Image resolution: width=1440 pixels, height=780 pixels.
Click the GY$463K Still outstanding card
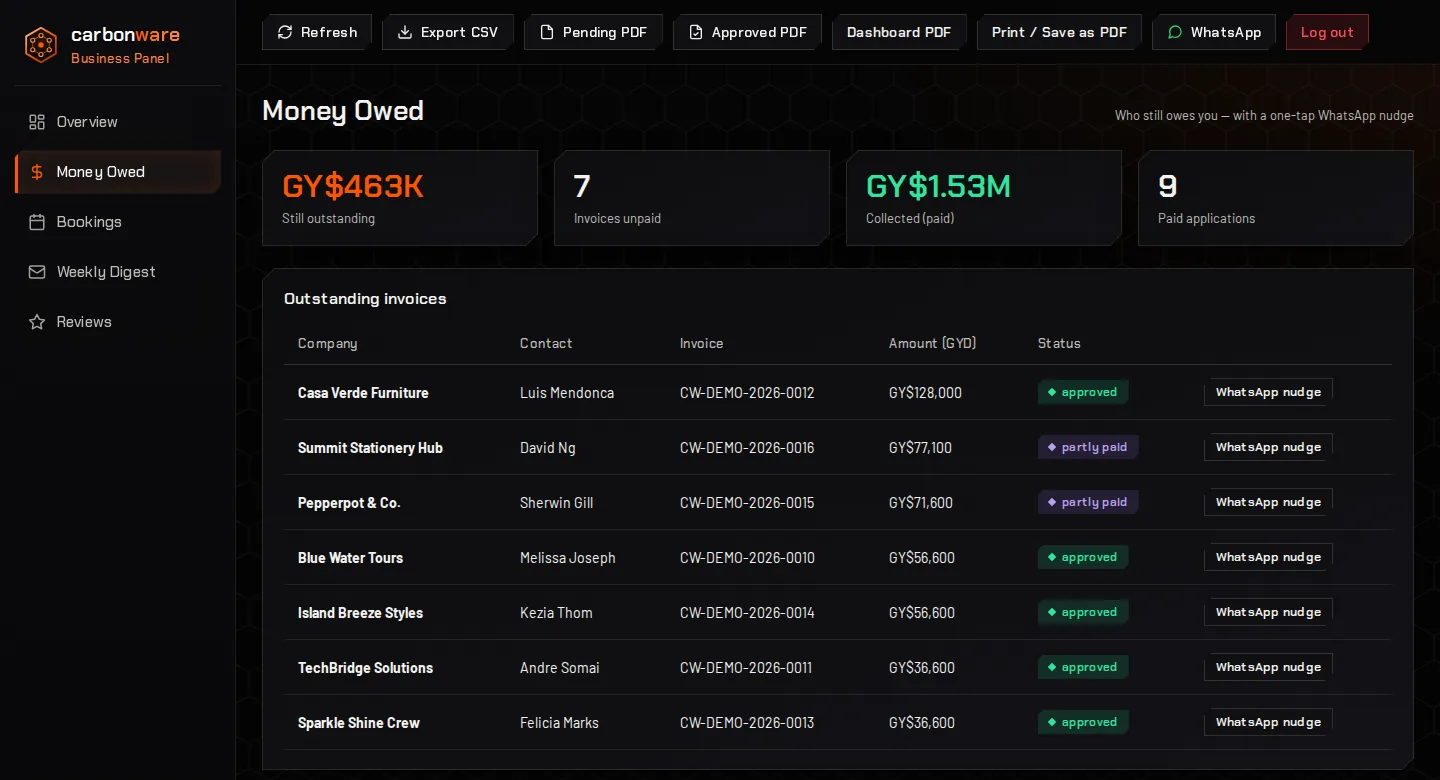[x=400, y=198]
